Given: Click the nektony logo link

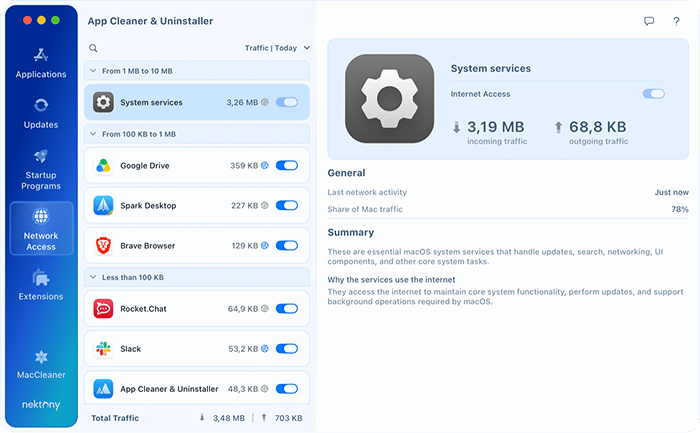Looking at the screenshot, I should [x=41, y=404].
